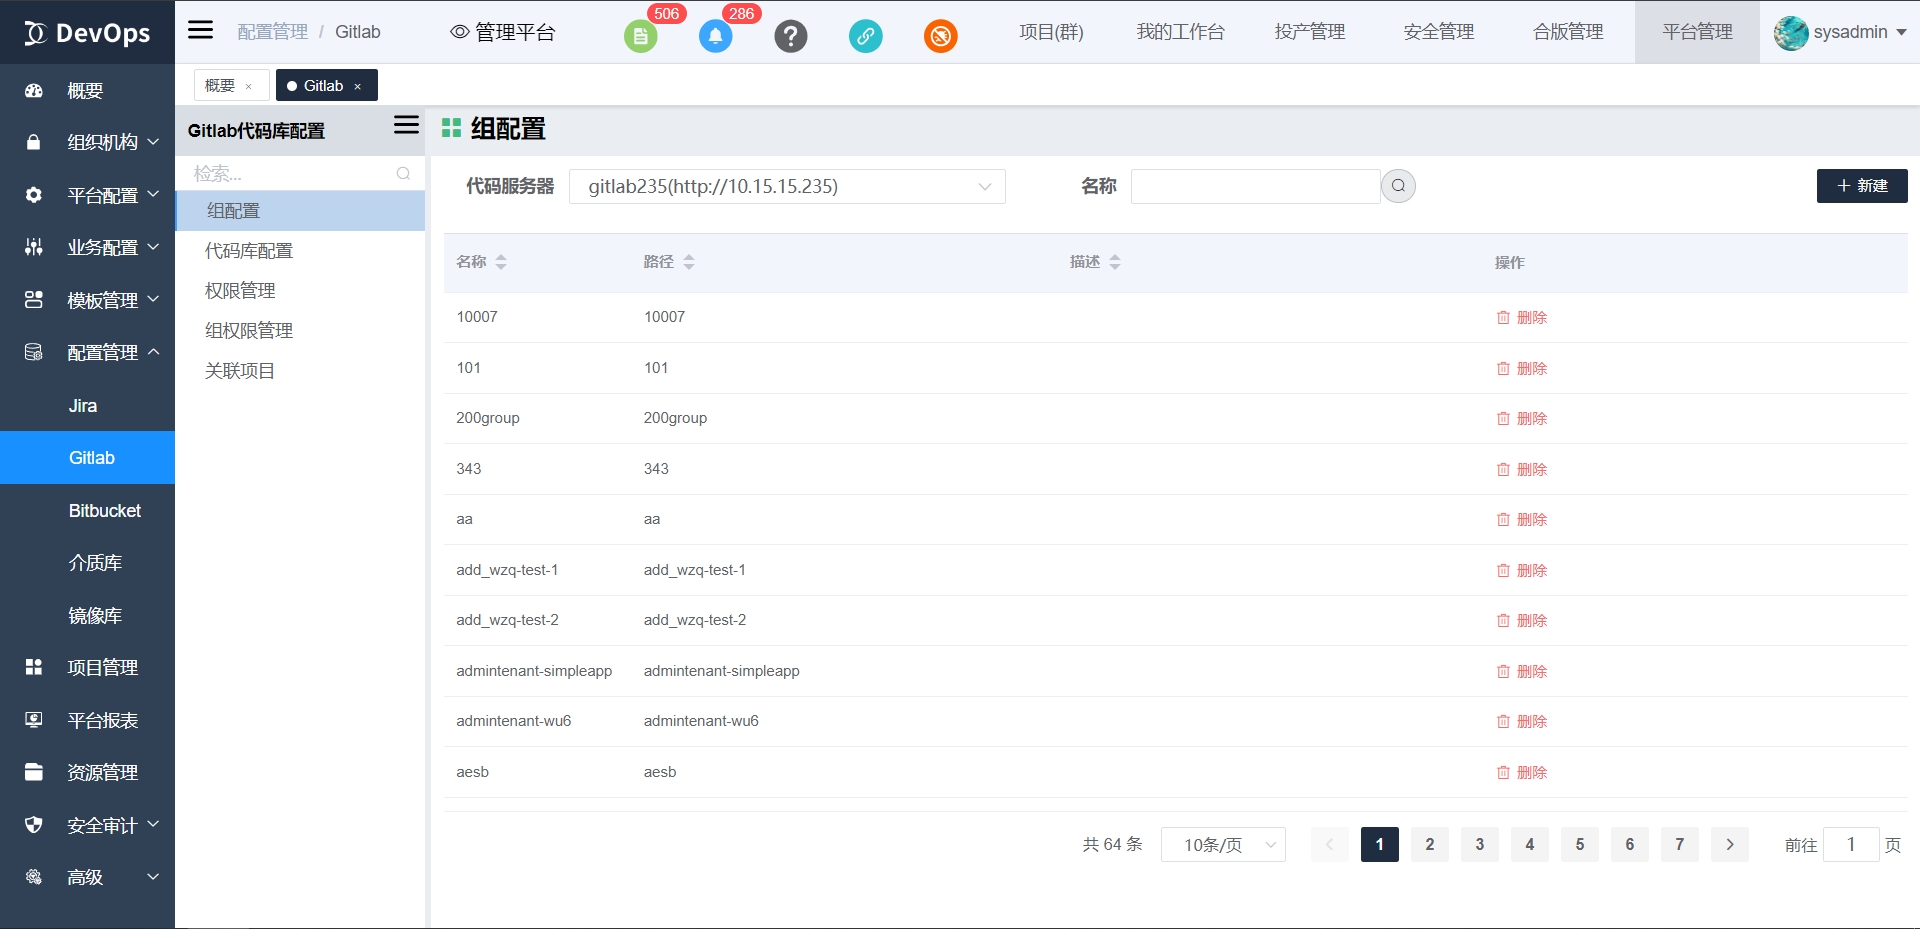The width and height of the screenshot is (1920, 929).
Task: Sort the table by 描述 column
Action: click(x=1115, y=262)
